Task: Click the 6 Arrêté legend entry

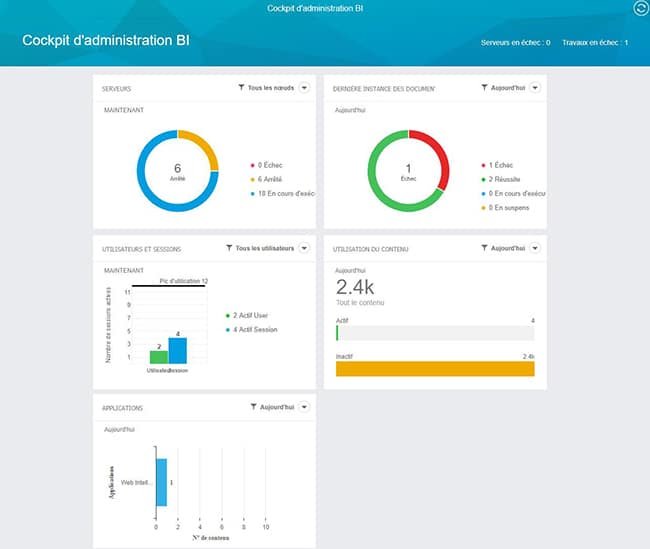Action: [x=266, y=179]
